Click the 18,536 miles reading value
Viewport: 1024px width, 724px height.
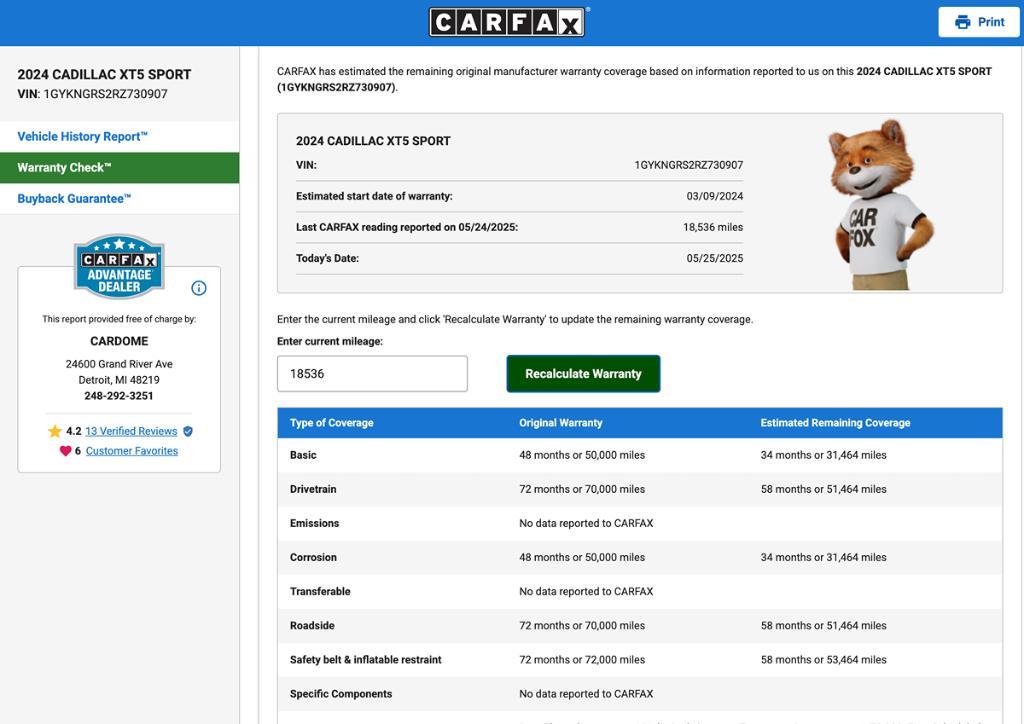713,227
